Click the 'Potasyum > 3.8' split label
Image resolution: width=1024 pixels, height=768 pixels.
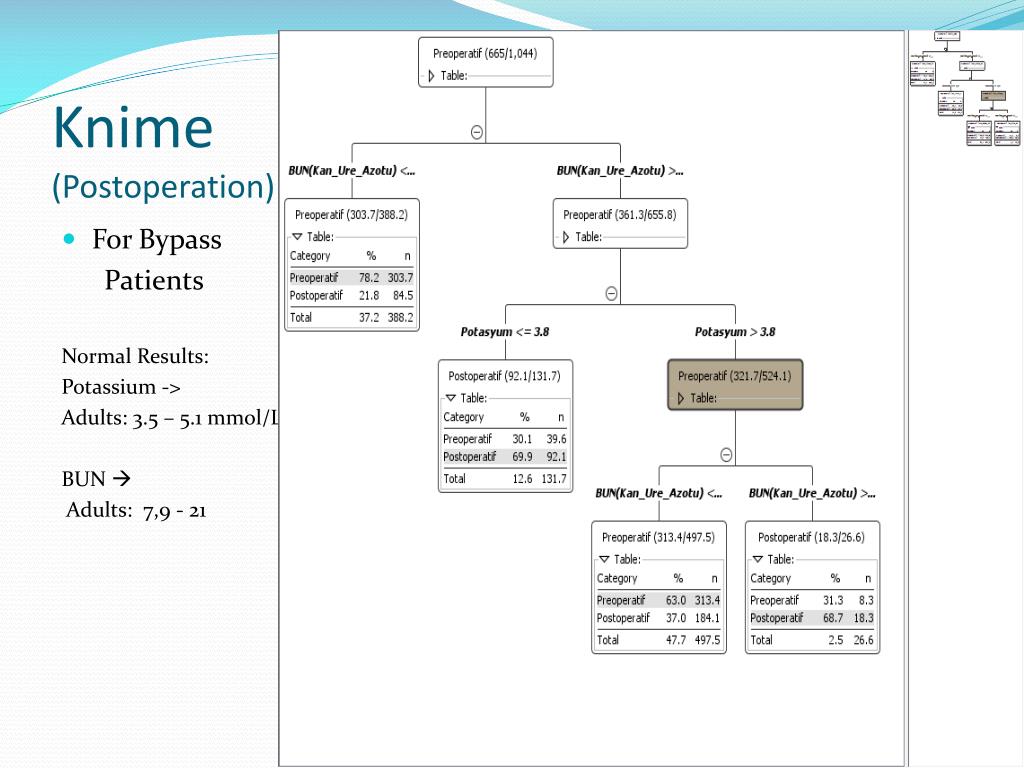click(735, 332)
